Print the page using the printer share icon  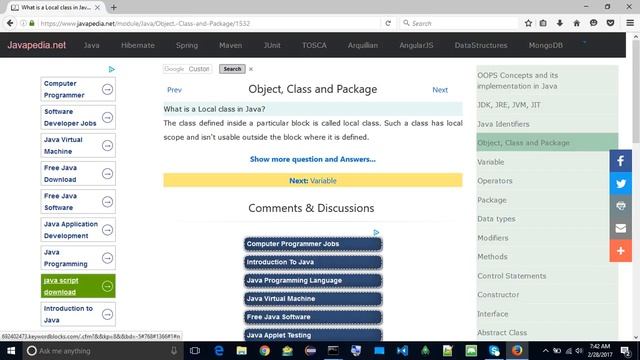click(x=620, y=206)
